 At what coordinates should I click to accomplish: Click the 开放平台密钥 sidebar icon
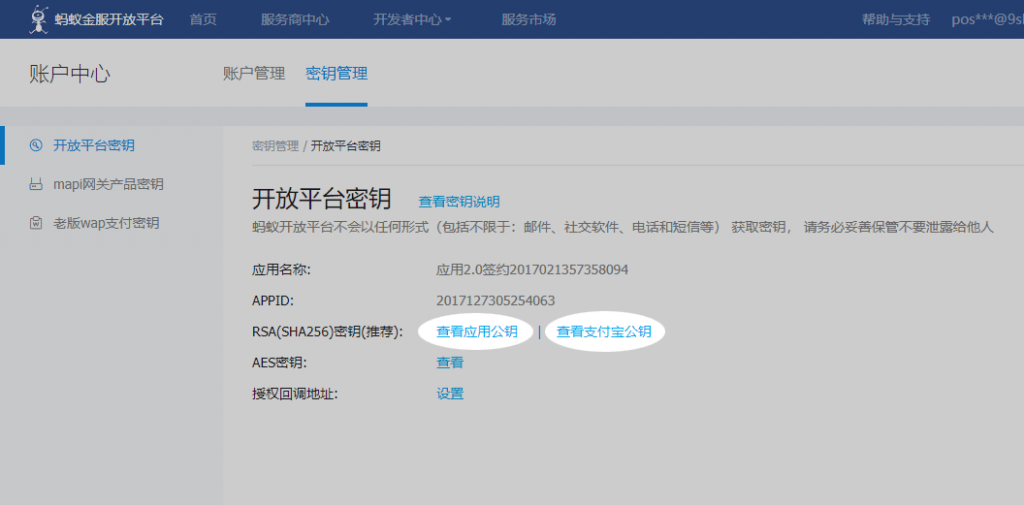click(x=36, y=146)
